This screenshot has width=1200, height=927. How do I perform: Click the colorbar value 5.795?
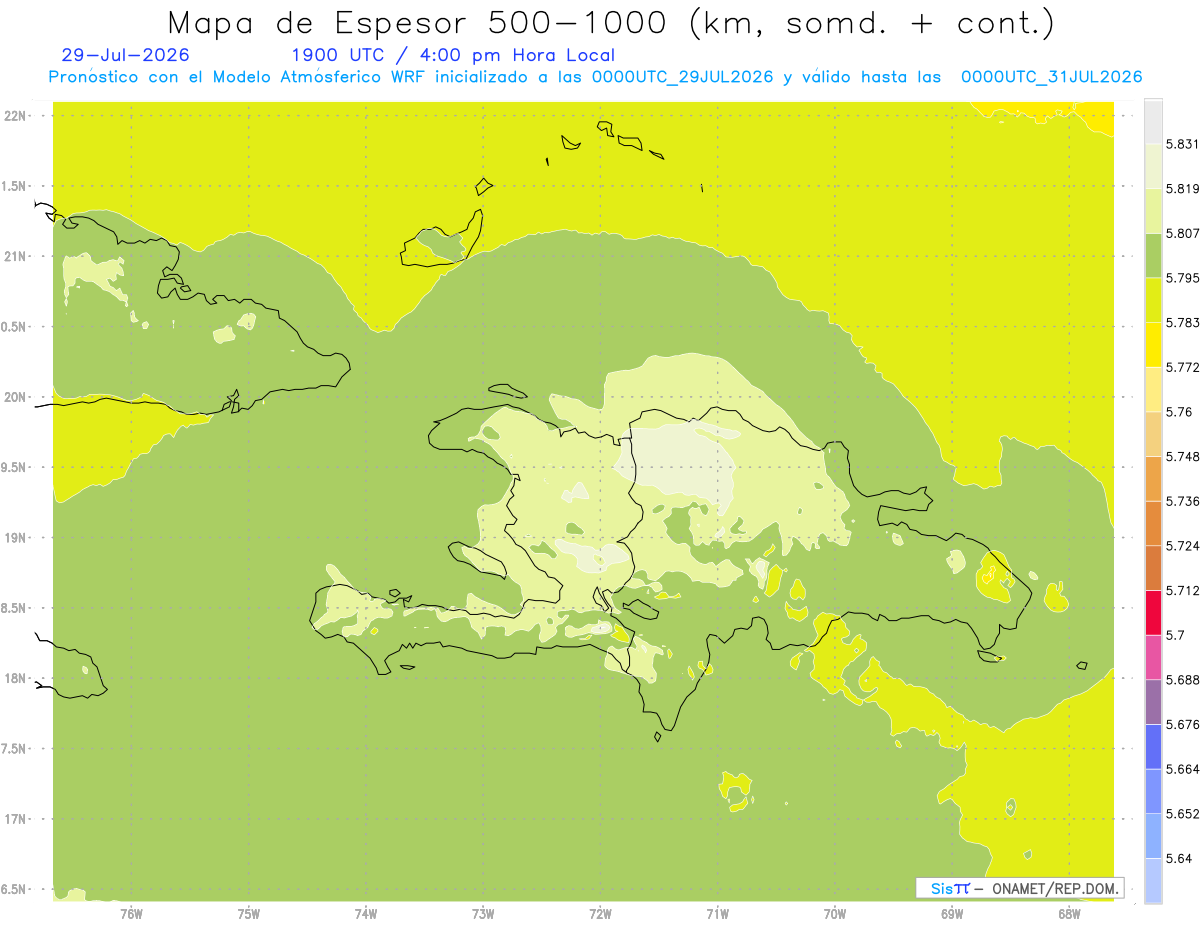click(x=1183, y=278)
